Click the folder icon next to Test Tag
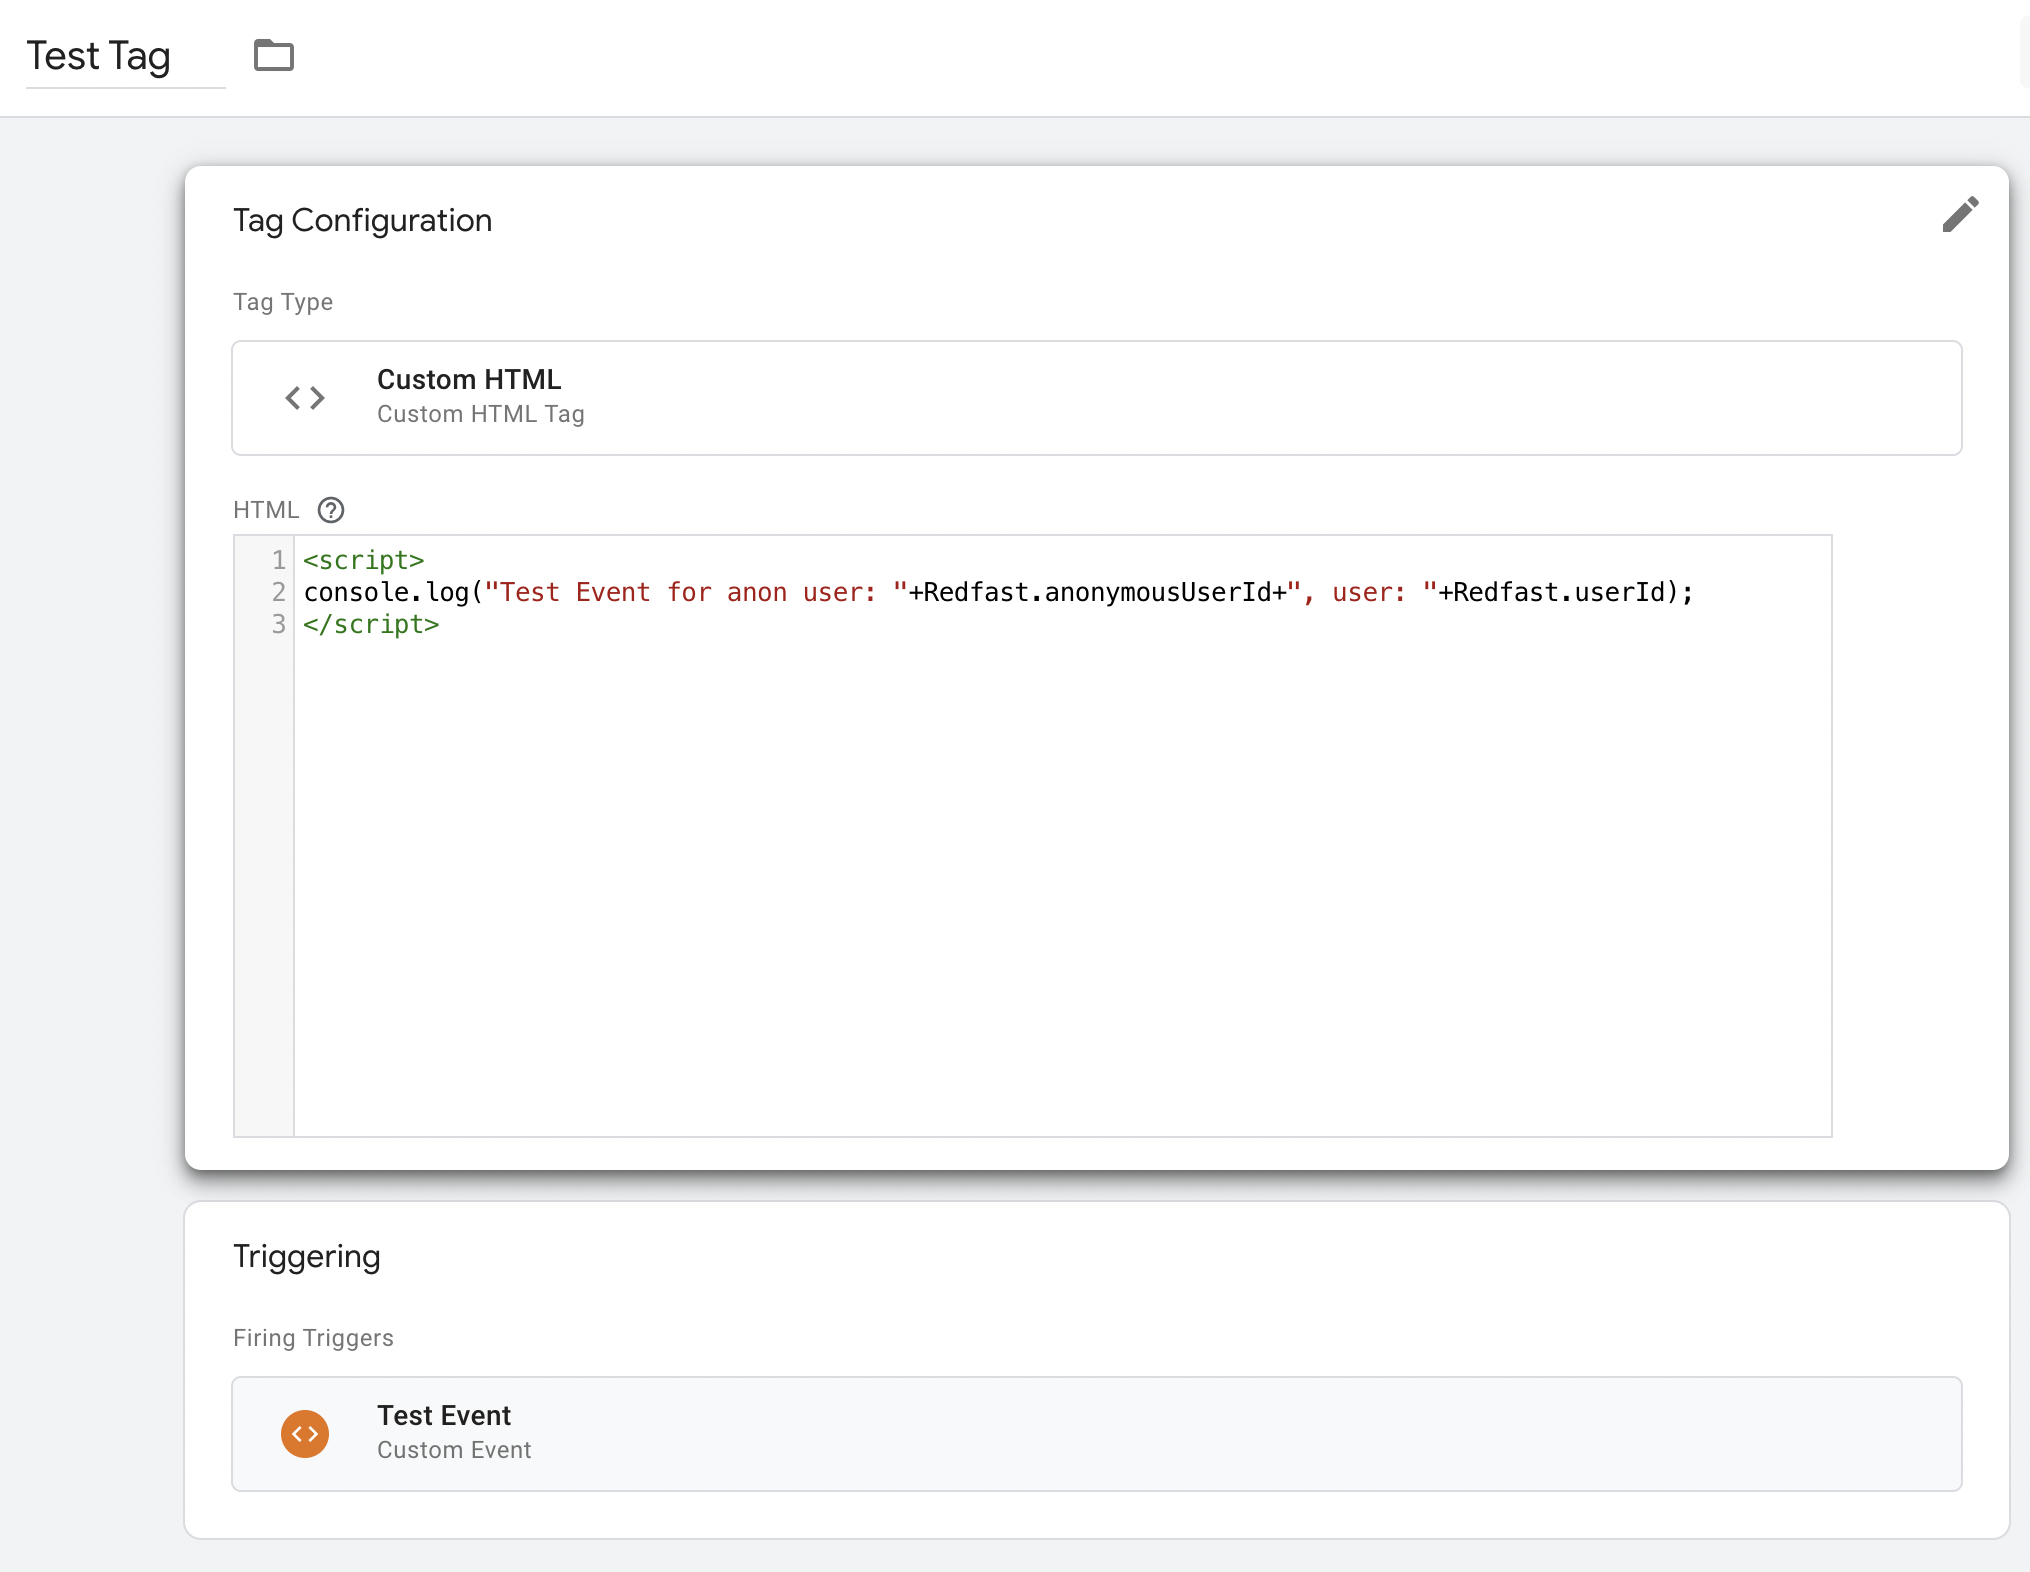 tap(273, 55)
